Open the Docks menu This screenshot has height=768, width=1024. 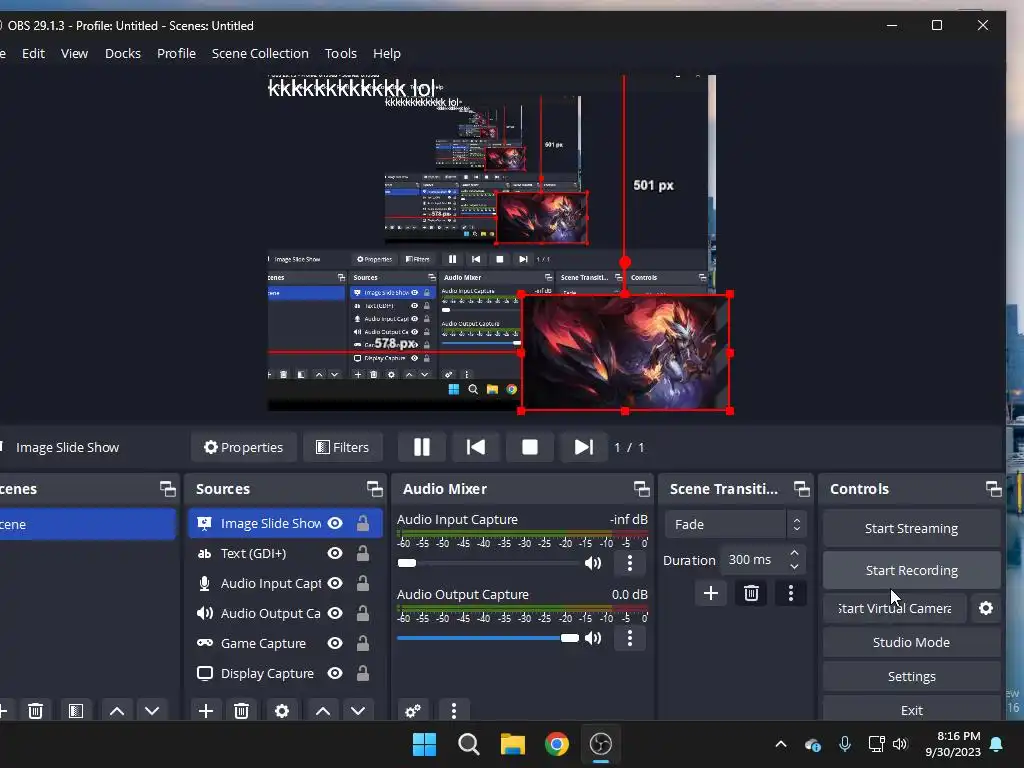123,54
